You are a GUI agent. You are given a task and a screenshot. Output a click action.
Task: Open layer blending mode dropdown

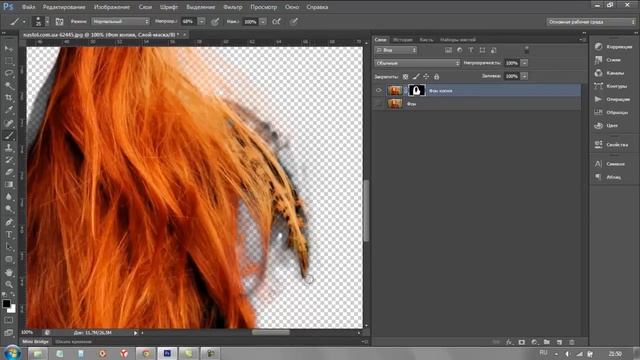[x=417, y=63]
